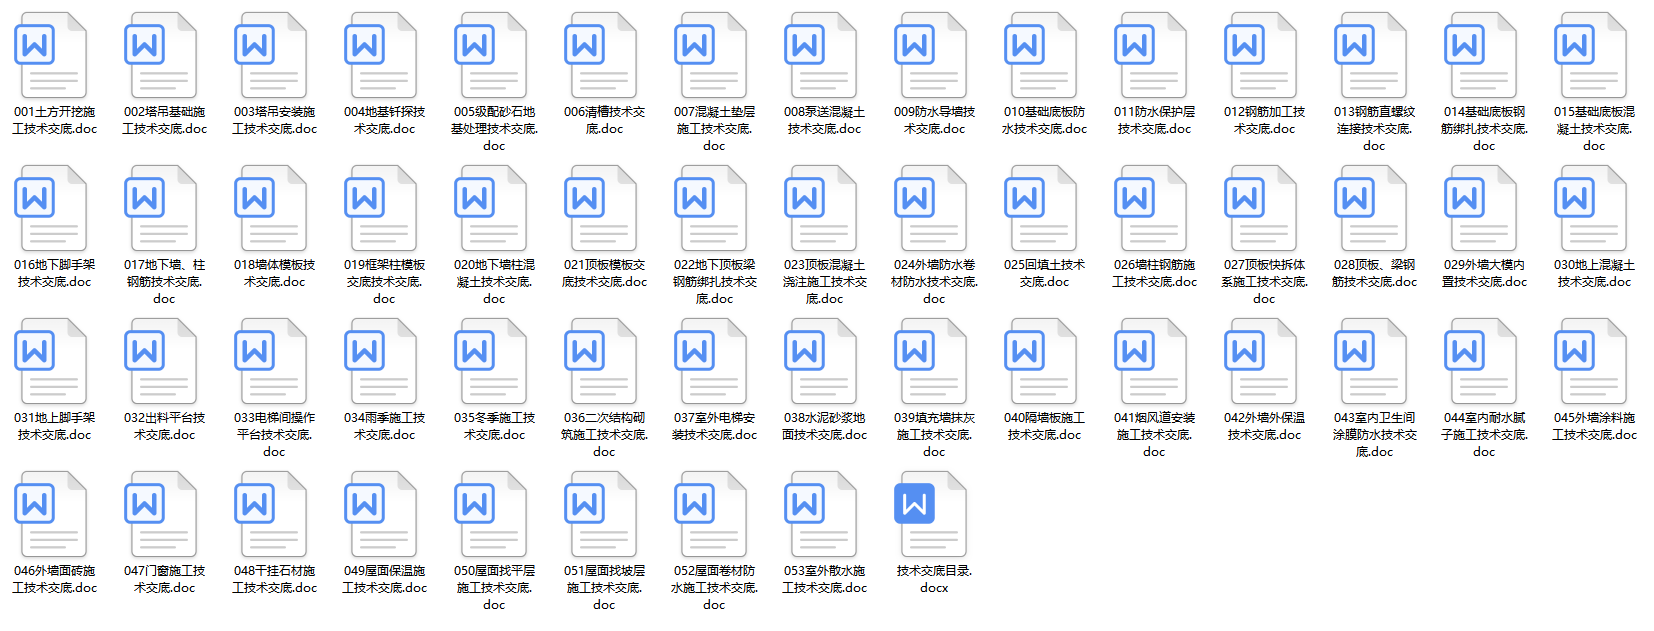Select the 046外墙面砖施工技术交底.doc icon

50,514
